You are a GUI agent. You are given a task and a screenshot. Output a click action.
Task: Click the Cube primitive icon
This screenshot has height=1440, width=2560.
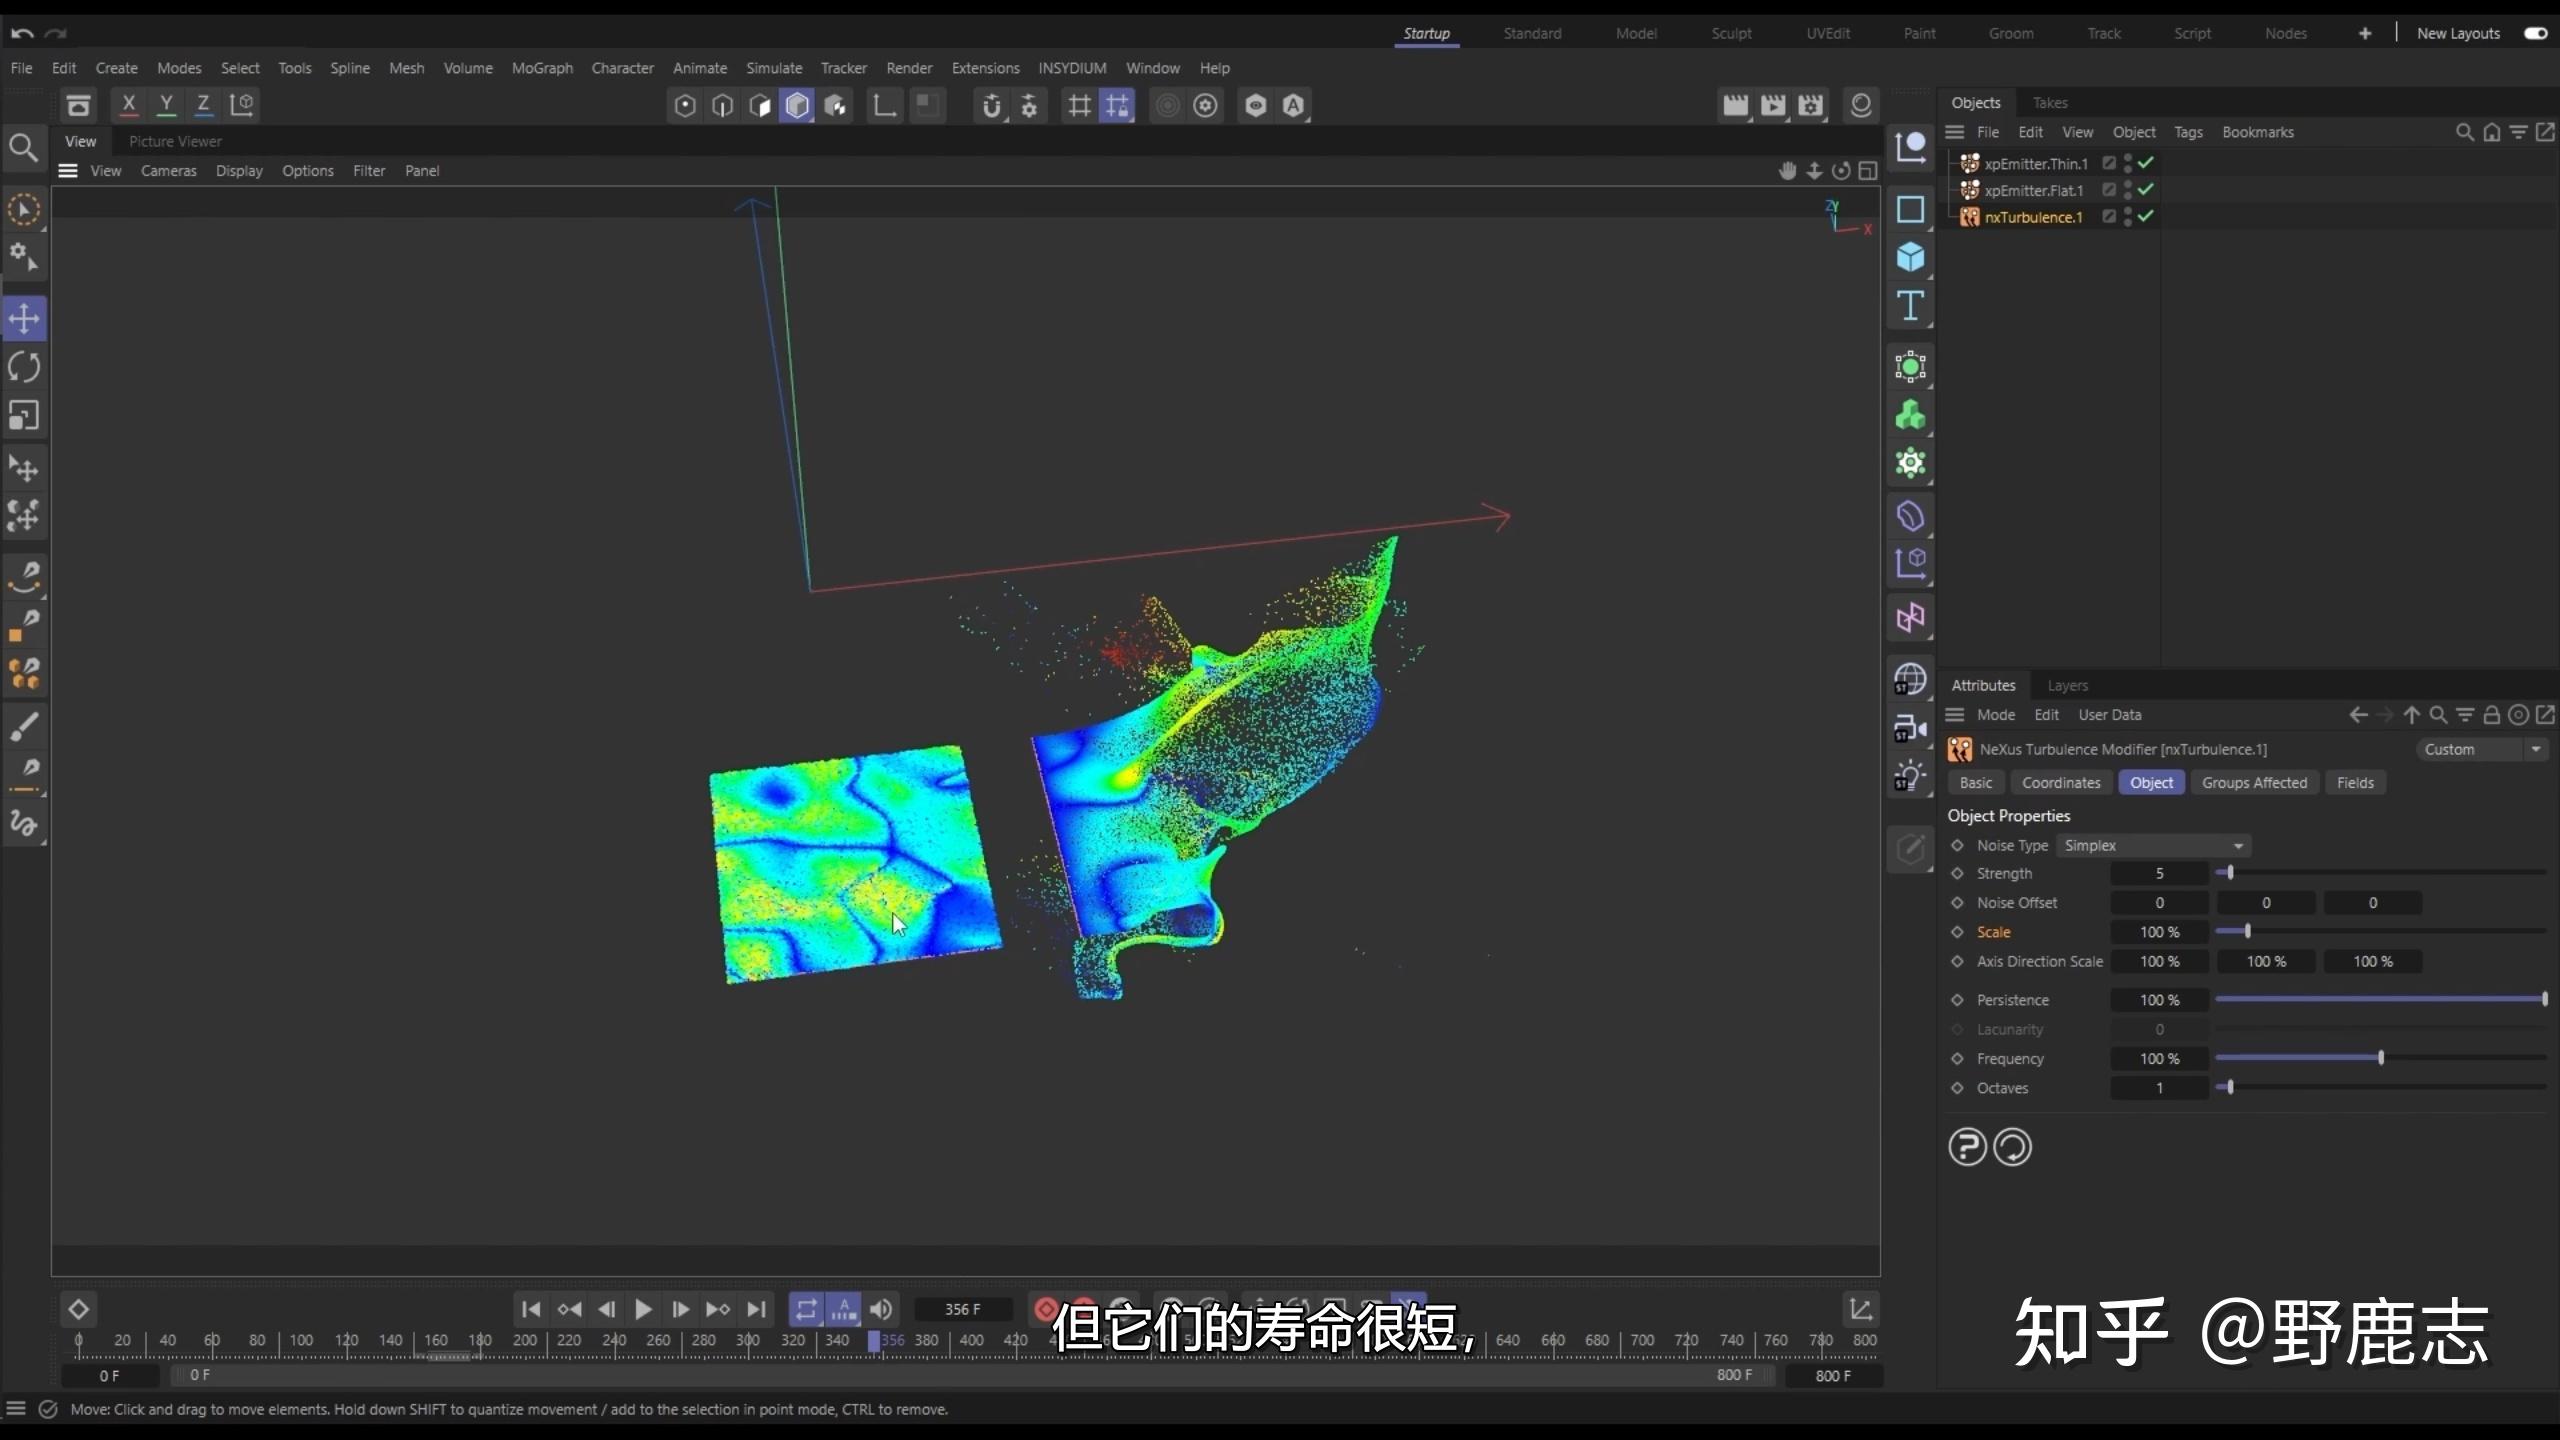(1910, 257)
